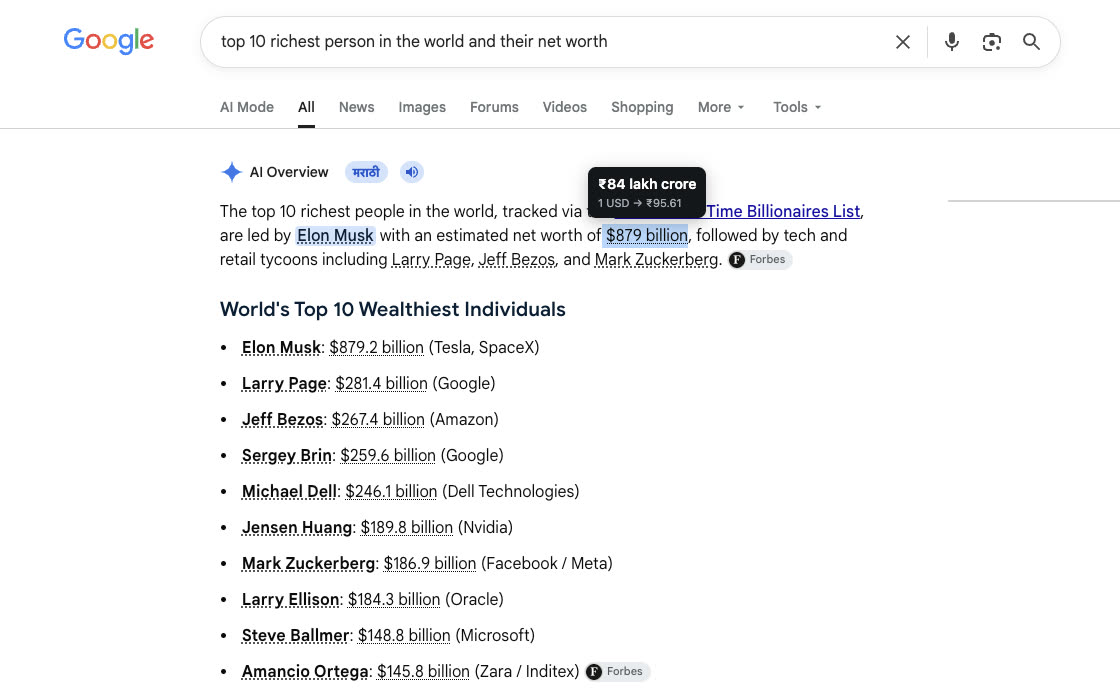Click inside the search query field
1120x700 pixels.
click(550, 41)
